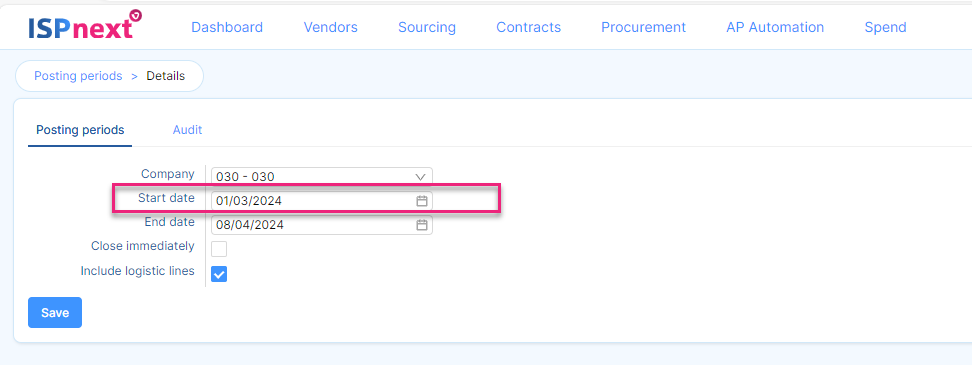Click the Save button

[x=55, y=313]
